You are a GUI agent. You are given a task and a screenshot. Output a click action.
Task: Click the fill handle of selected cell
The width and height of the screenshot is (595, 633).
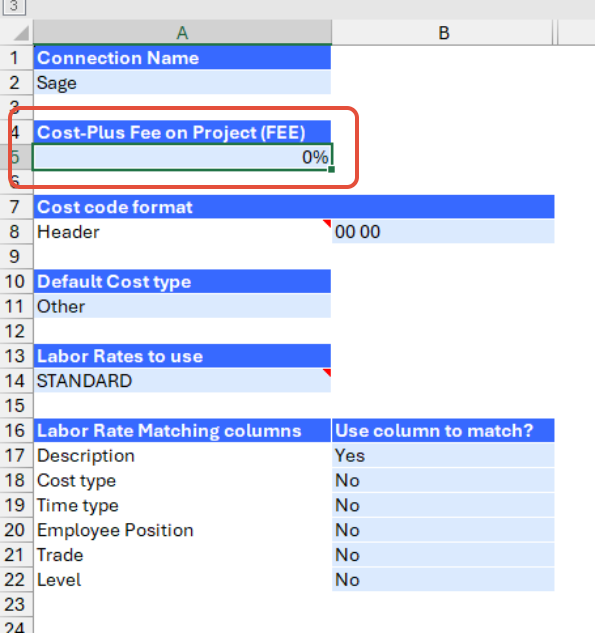point(331,170)
